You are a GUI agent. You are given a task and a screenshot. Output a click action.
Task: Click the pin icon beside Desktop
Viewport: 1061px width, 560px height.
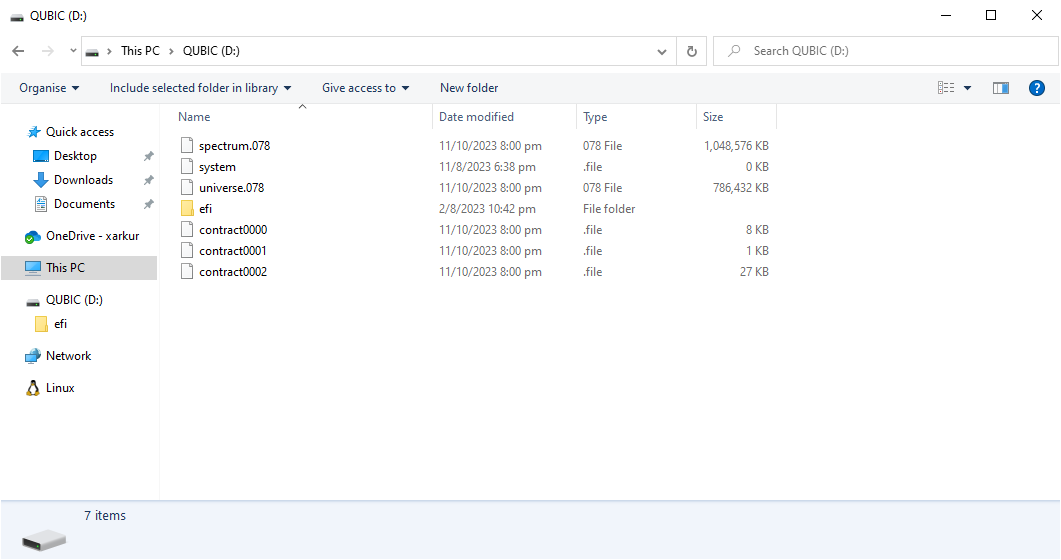[148, 156]
